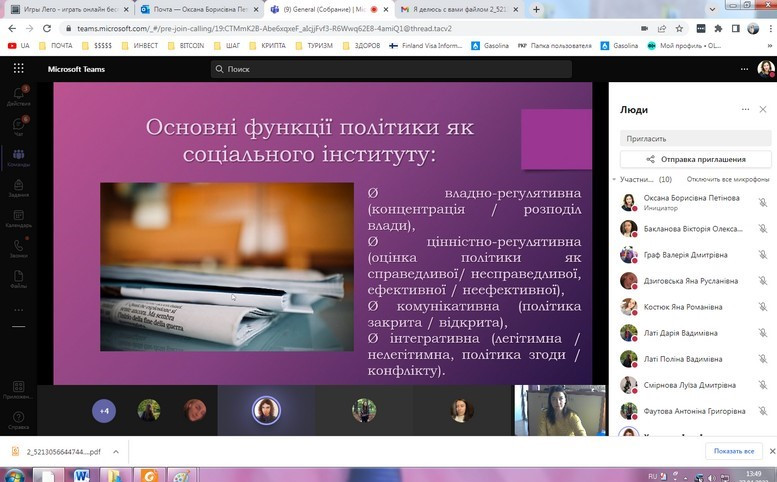The width and height of the screenshot is (777, 482).
Task: Open the Finland Visa Inform bookmark
Action: click(425, 46)
